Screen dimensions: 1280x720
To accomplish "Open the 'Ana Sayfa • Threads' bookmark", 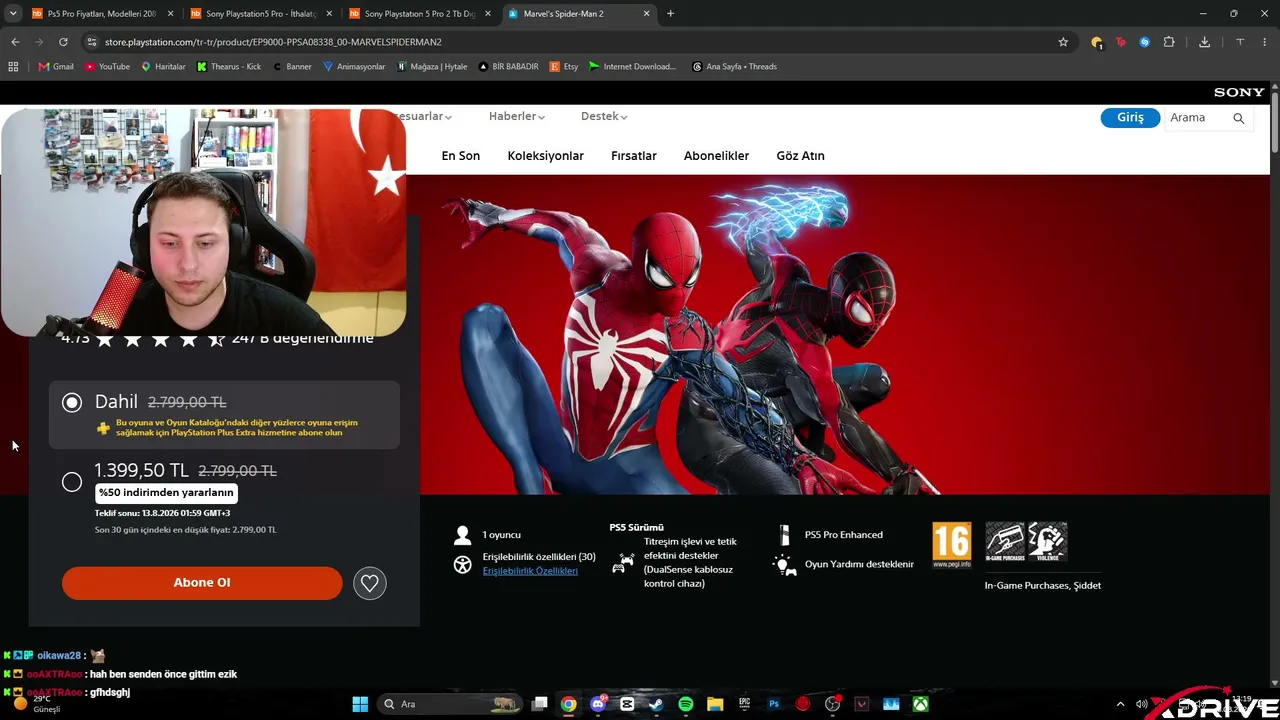I will (x=734, y=67).
